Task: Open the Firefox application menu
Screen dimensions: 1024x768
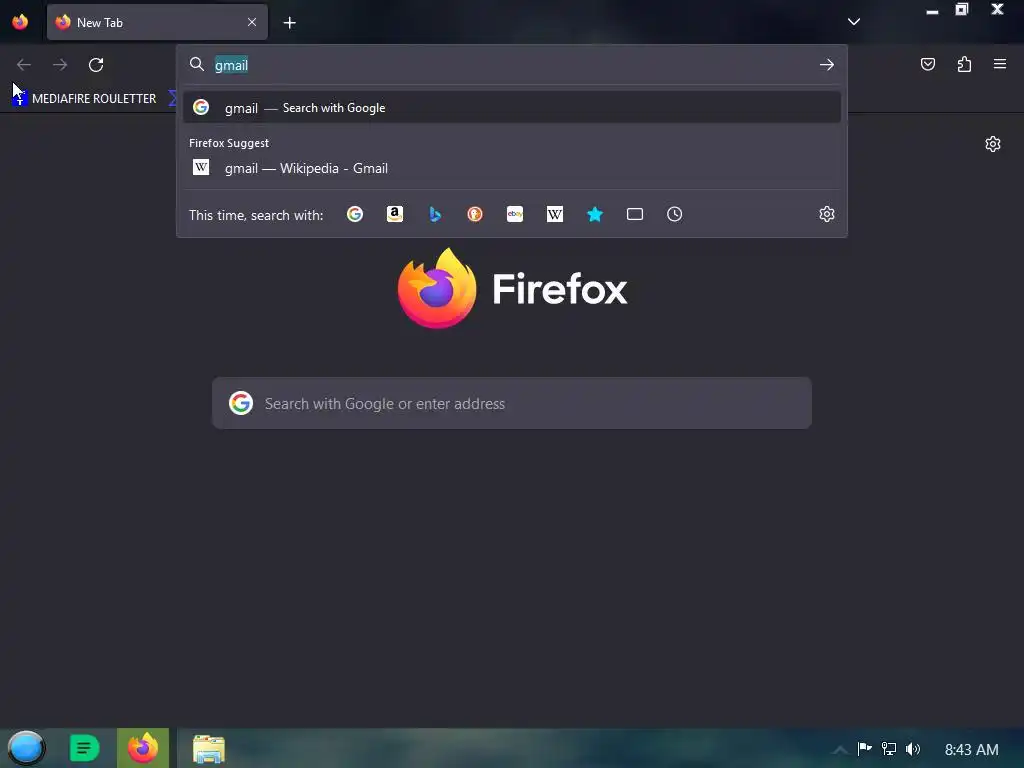Action: [x=1000, y=64]
